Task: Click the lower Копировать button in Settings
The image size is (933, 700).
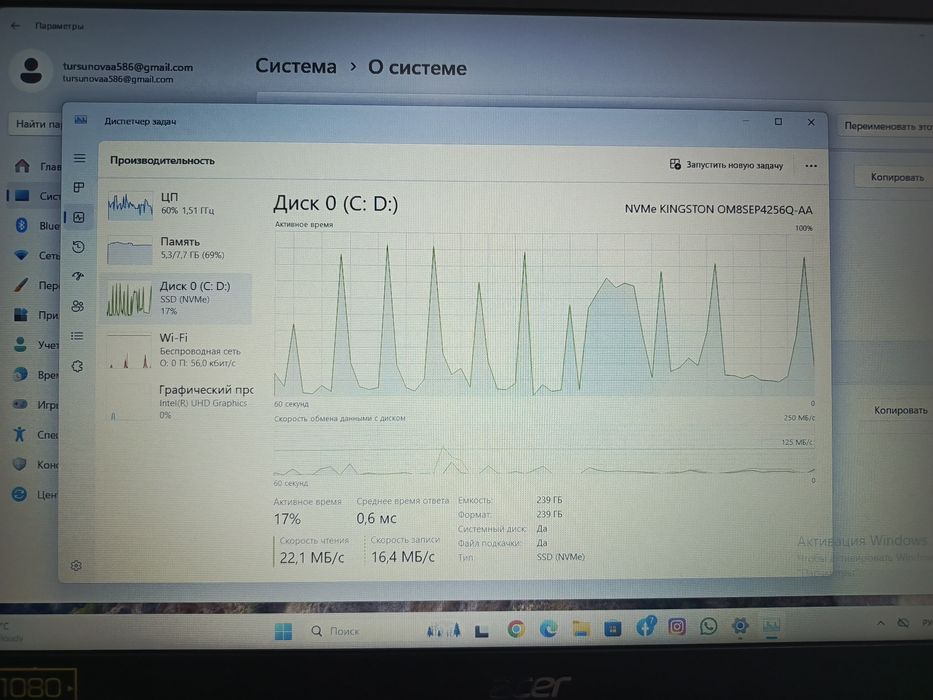Action: (896, 410)
